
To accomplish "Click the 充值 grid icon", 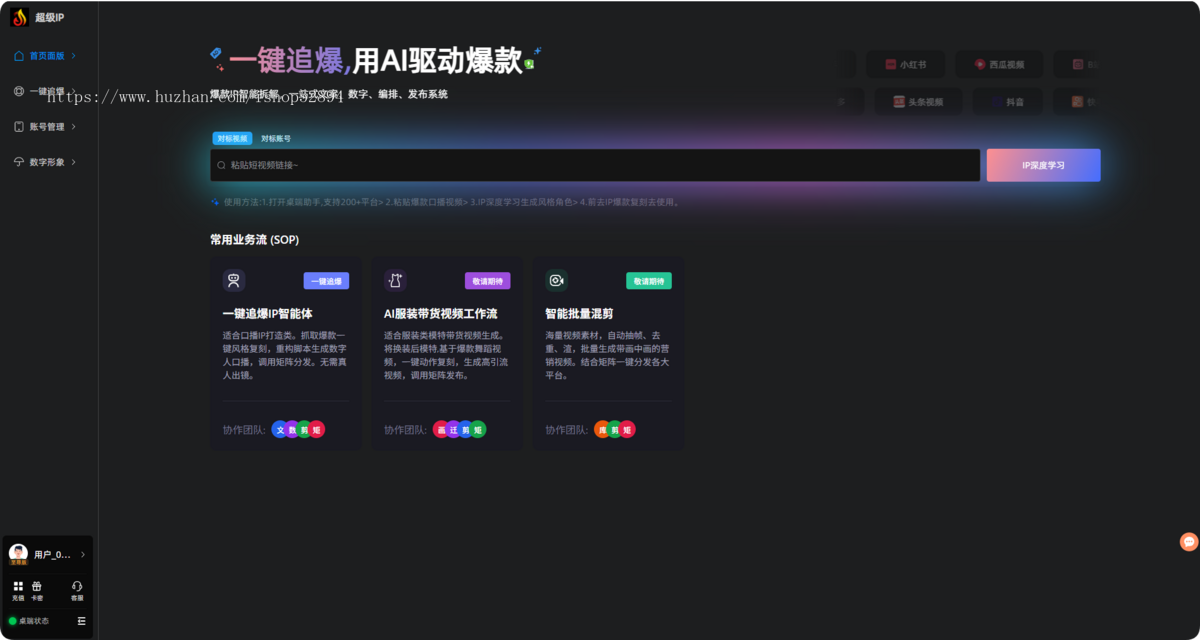I will pyautogui.click(x=18, y=586).
